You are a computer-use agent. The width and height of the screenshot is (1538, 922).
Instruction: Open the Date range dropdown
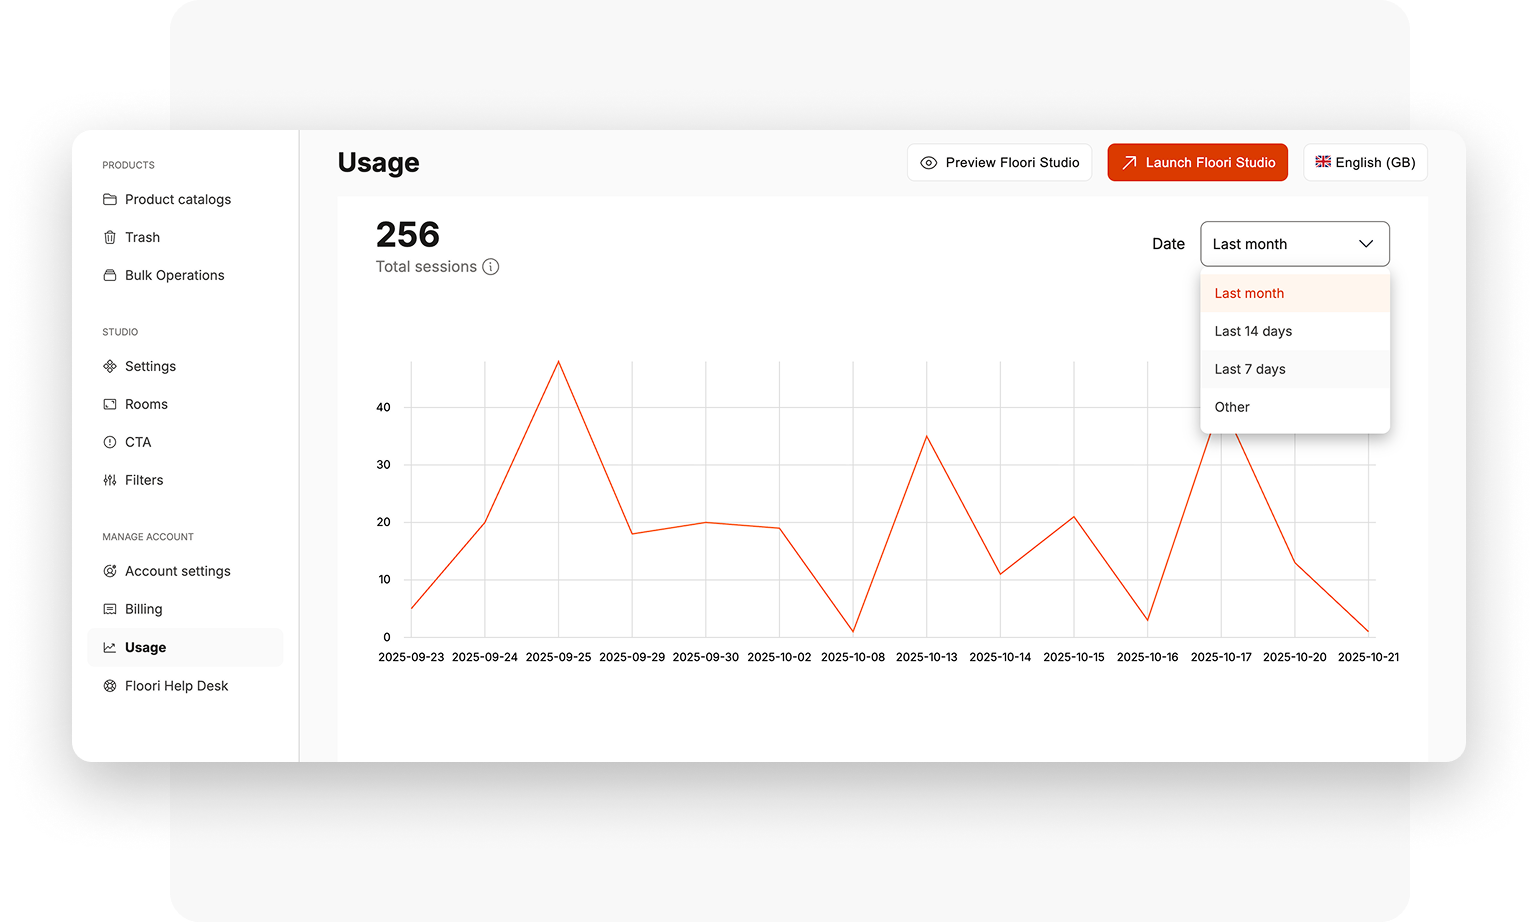click(1294, 244)
